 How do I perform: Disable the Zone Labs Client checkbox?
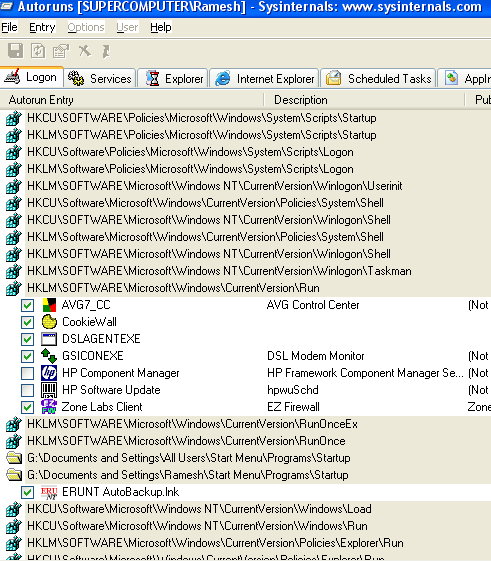pos(28,407)
